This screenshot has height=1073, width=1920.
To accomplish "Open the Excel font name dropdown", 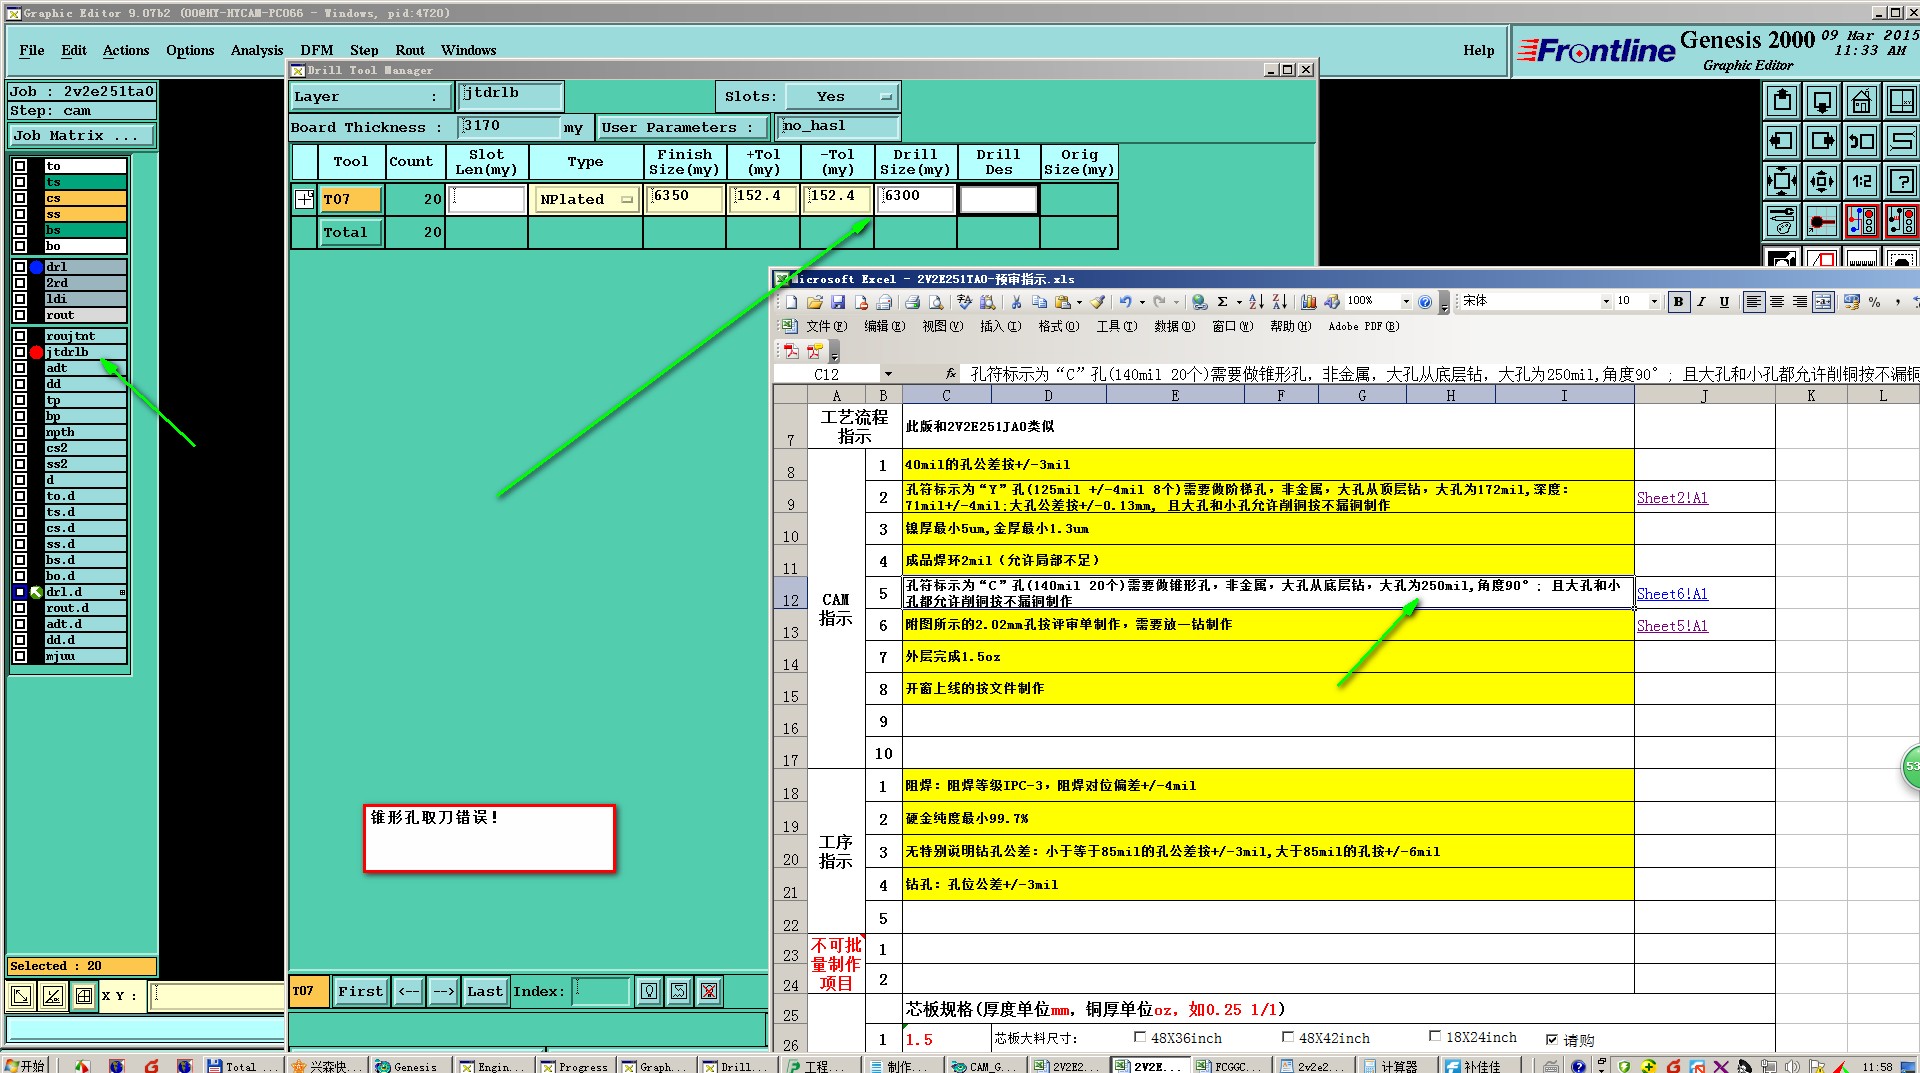I will (1606, 301).
